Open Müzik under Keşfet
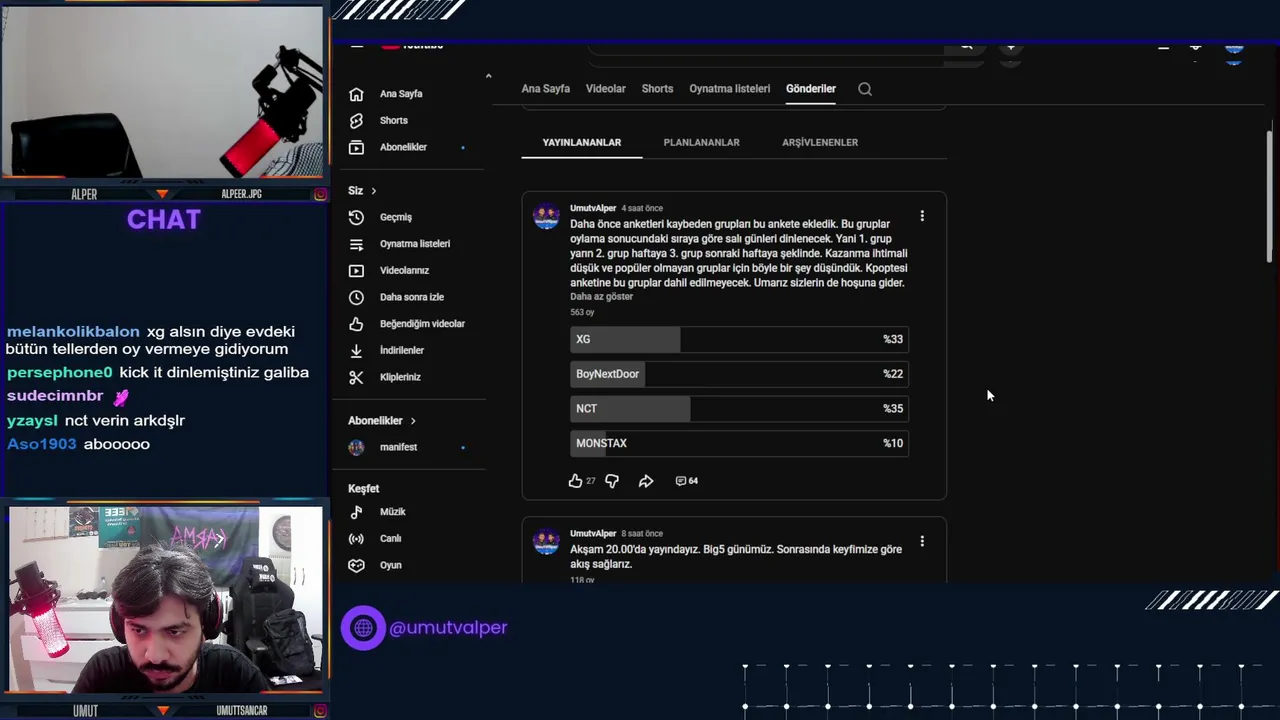This screenshot has width=1280, height=720. 392,512
